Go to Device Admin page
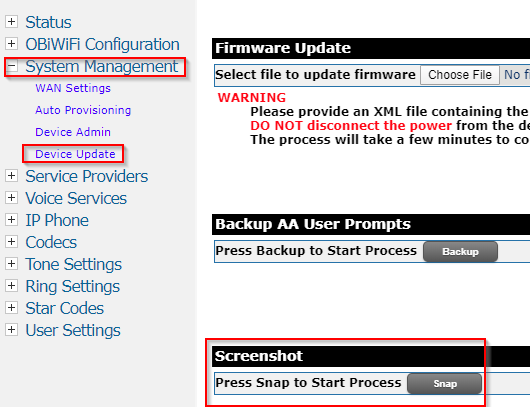This screenshot has height=407, width=530. [x=73, y=132]
